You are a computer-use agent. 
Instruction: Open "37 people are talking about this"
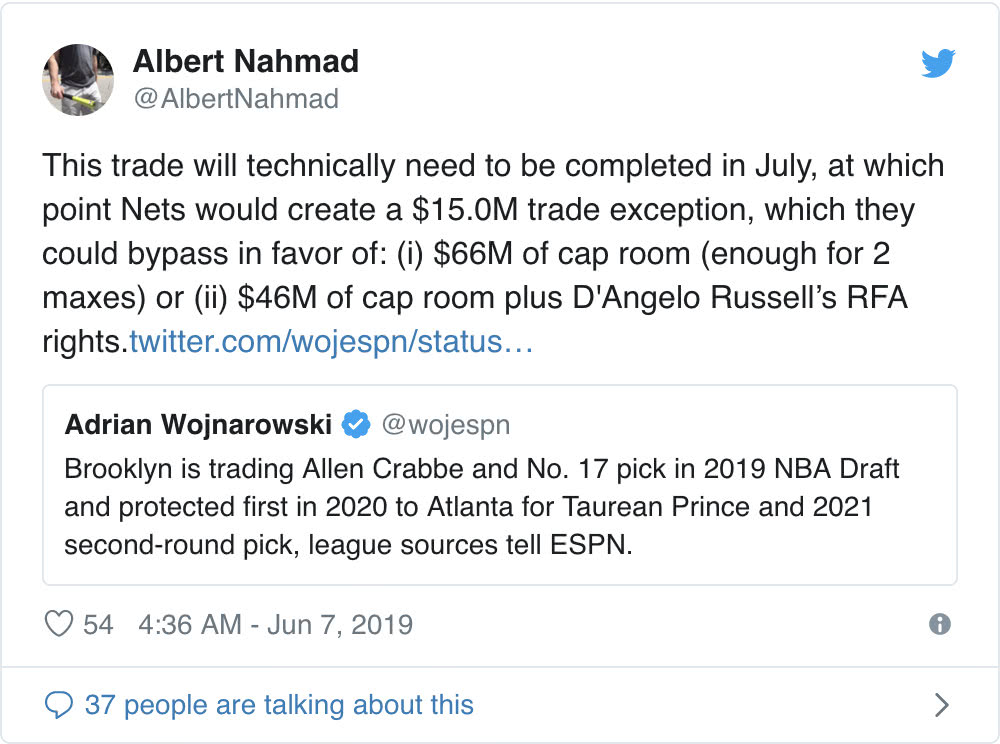tap(279, 705)
